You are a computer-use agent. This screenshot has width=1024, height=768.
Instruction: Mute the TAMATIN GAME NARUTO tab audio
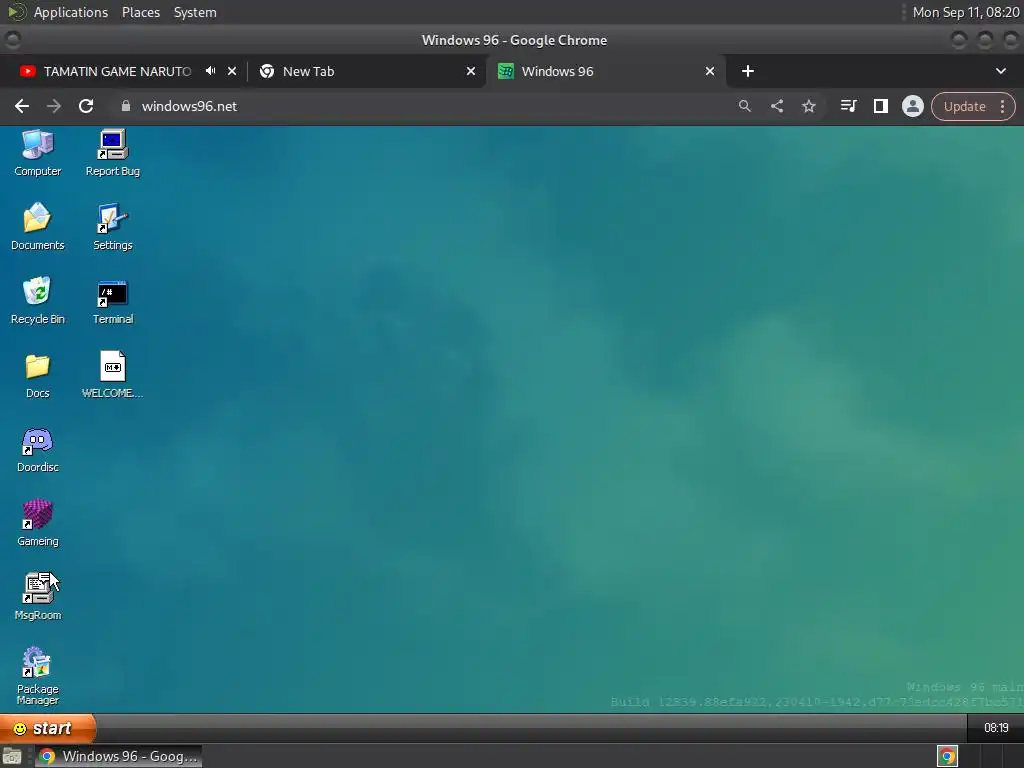[x=210, y=71]
